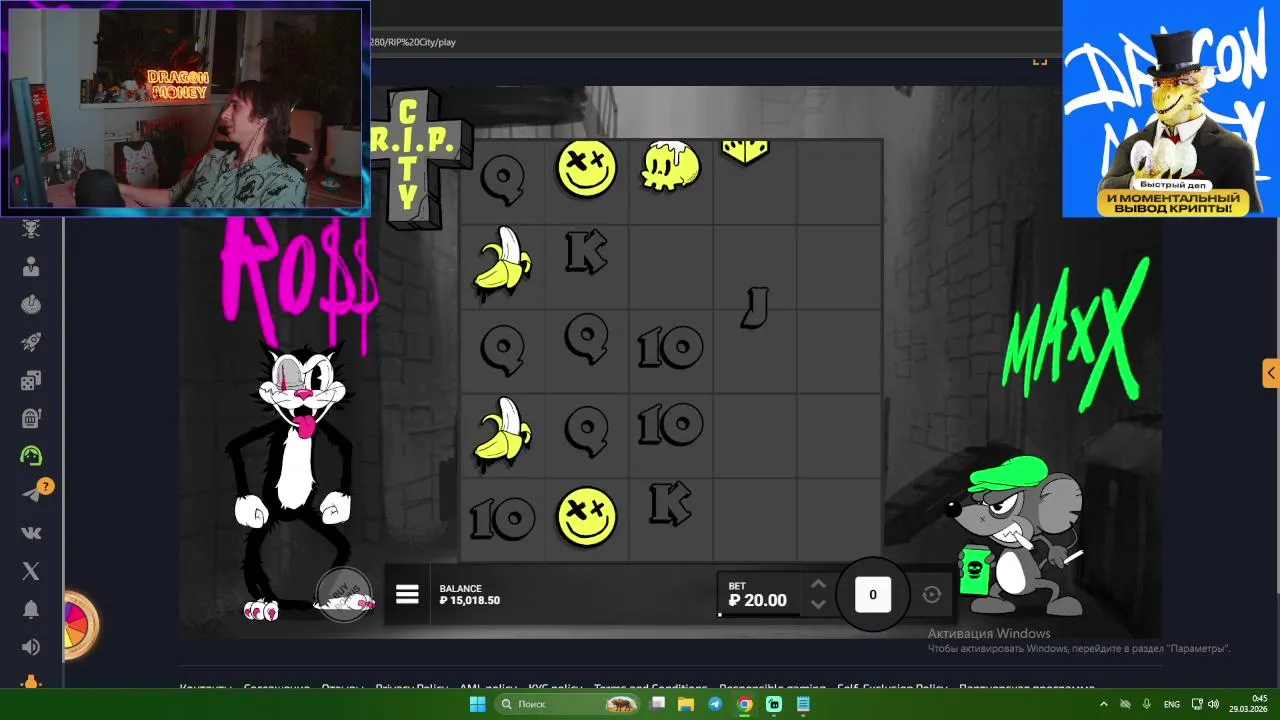Image resolution: width=1280 pixels, height=720 pixels.
Task: Increase the bet with the up arrow
Action: tap(818, 584)
